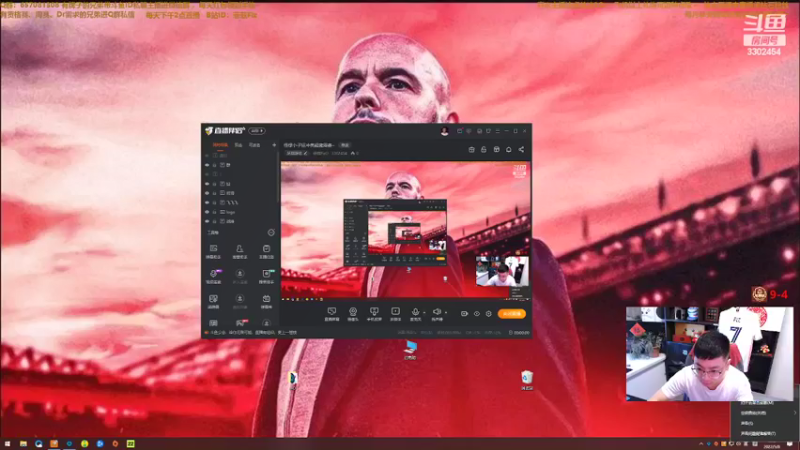The width and height of the screenshot is (800, 450).
Task: Add a webcam source in bottom toolbar
Action: (353, 314)
